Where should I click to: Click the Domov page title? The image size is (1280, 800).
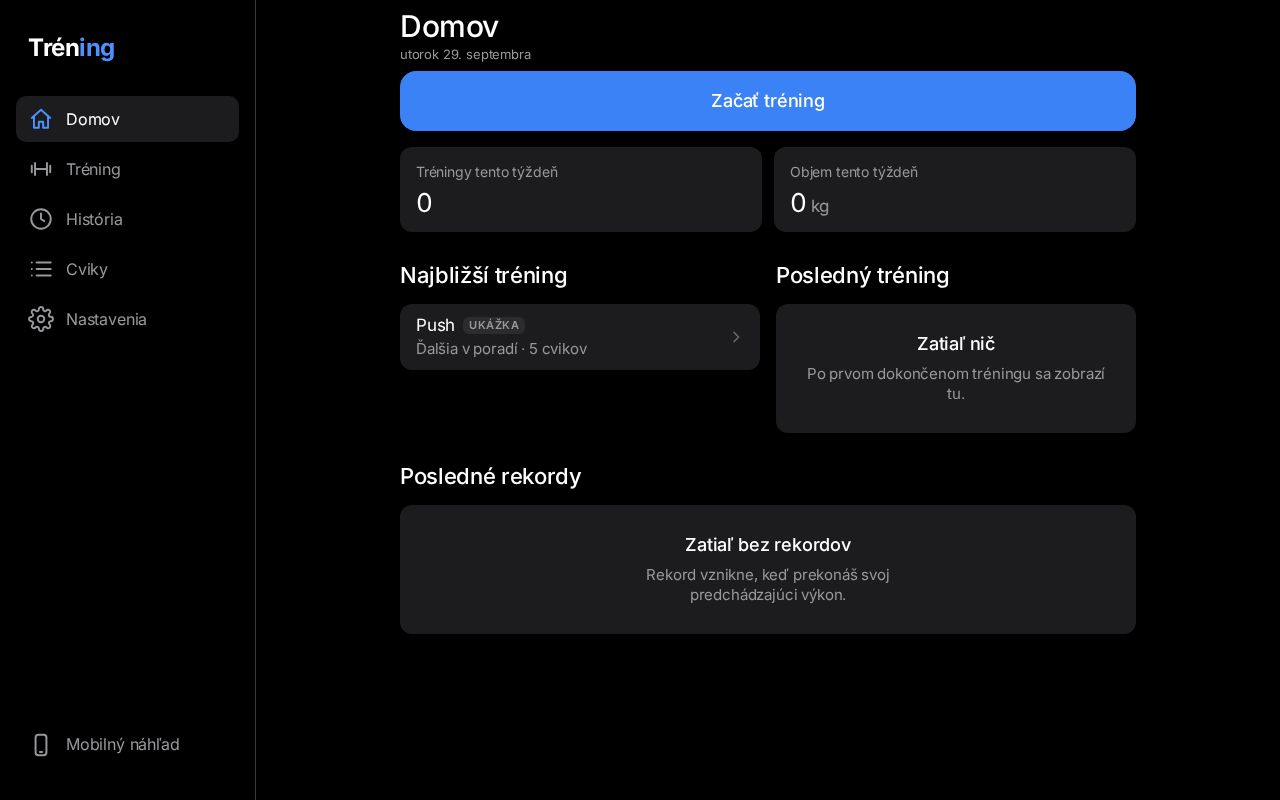point(449,26)
